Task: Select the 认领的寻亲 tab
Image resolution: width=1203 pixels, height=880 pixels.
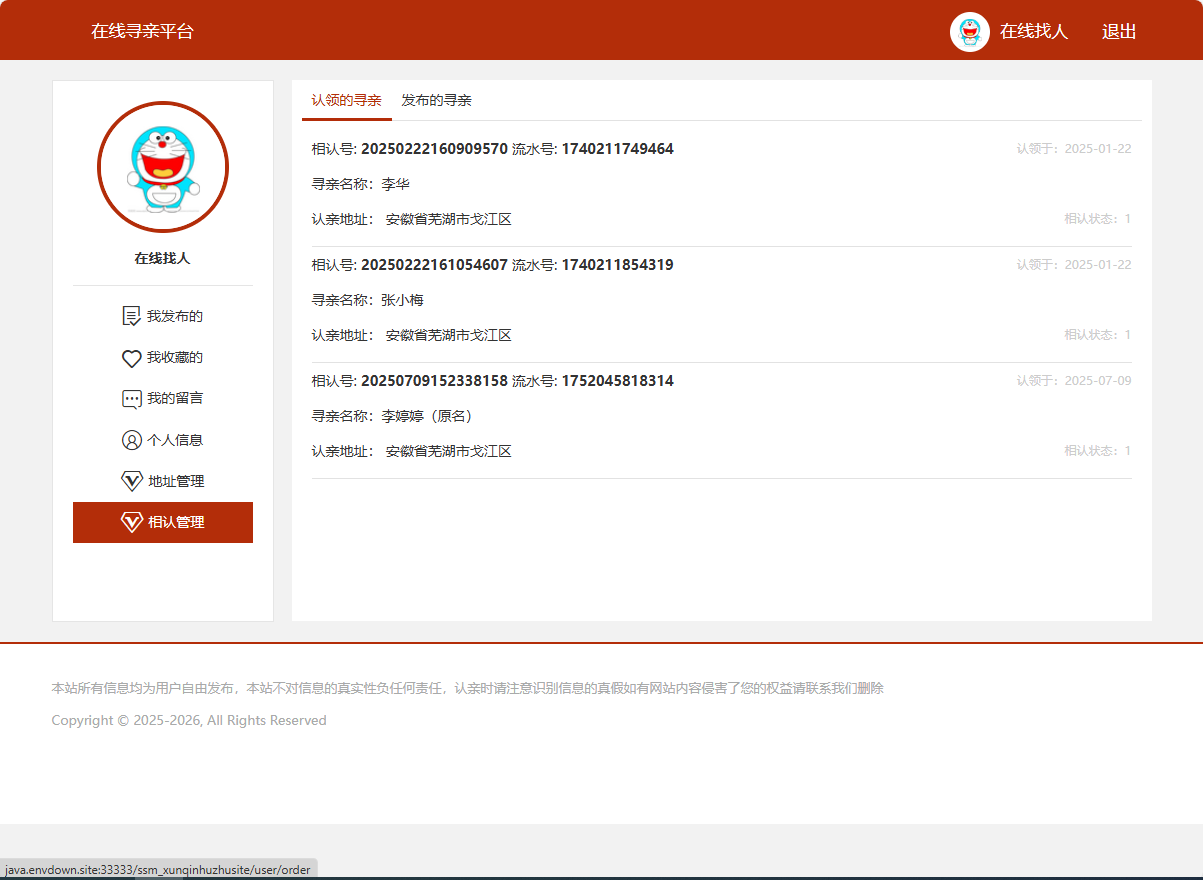Action: point(346,100)
